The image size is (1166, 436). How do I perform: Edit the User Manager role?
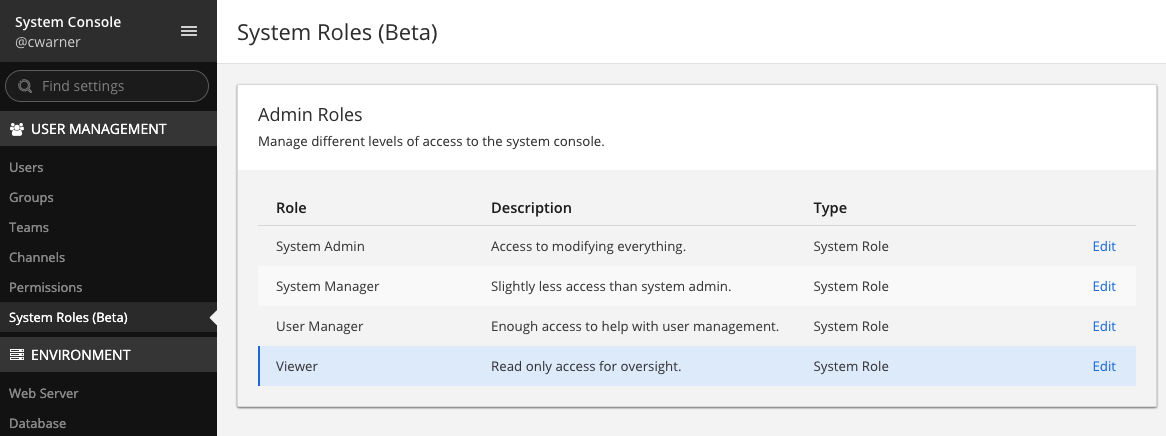coord(1103,327)
